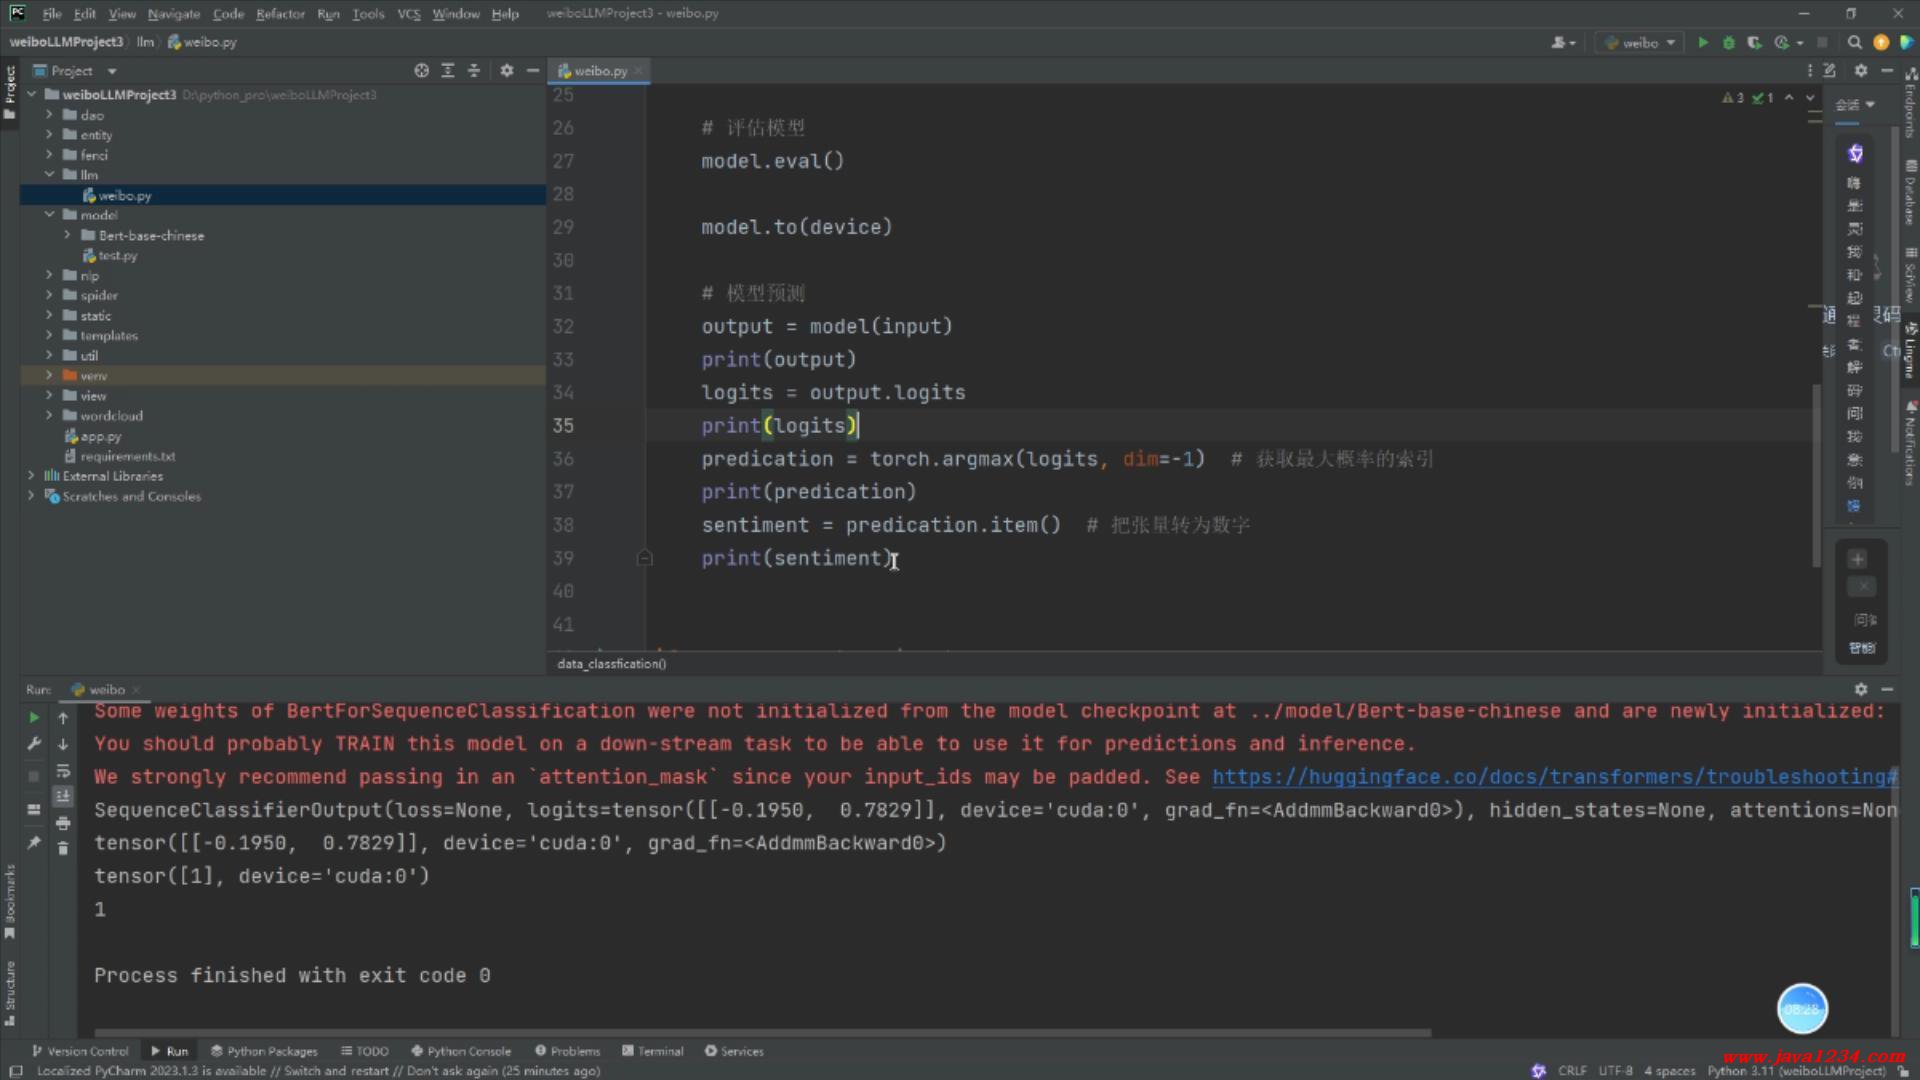Select test.py in the project tree
This screenshot has width=1920, height=1080.
[x=117, y=256]
